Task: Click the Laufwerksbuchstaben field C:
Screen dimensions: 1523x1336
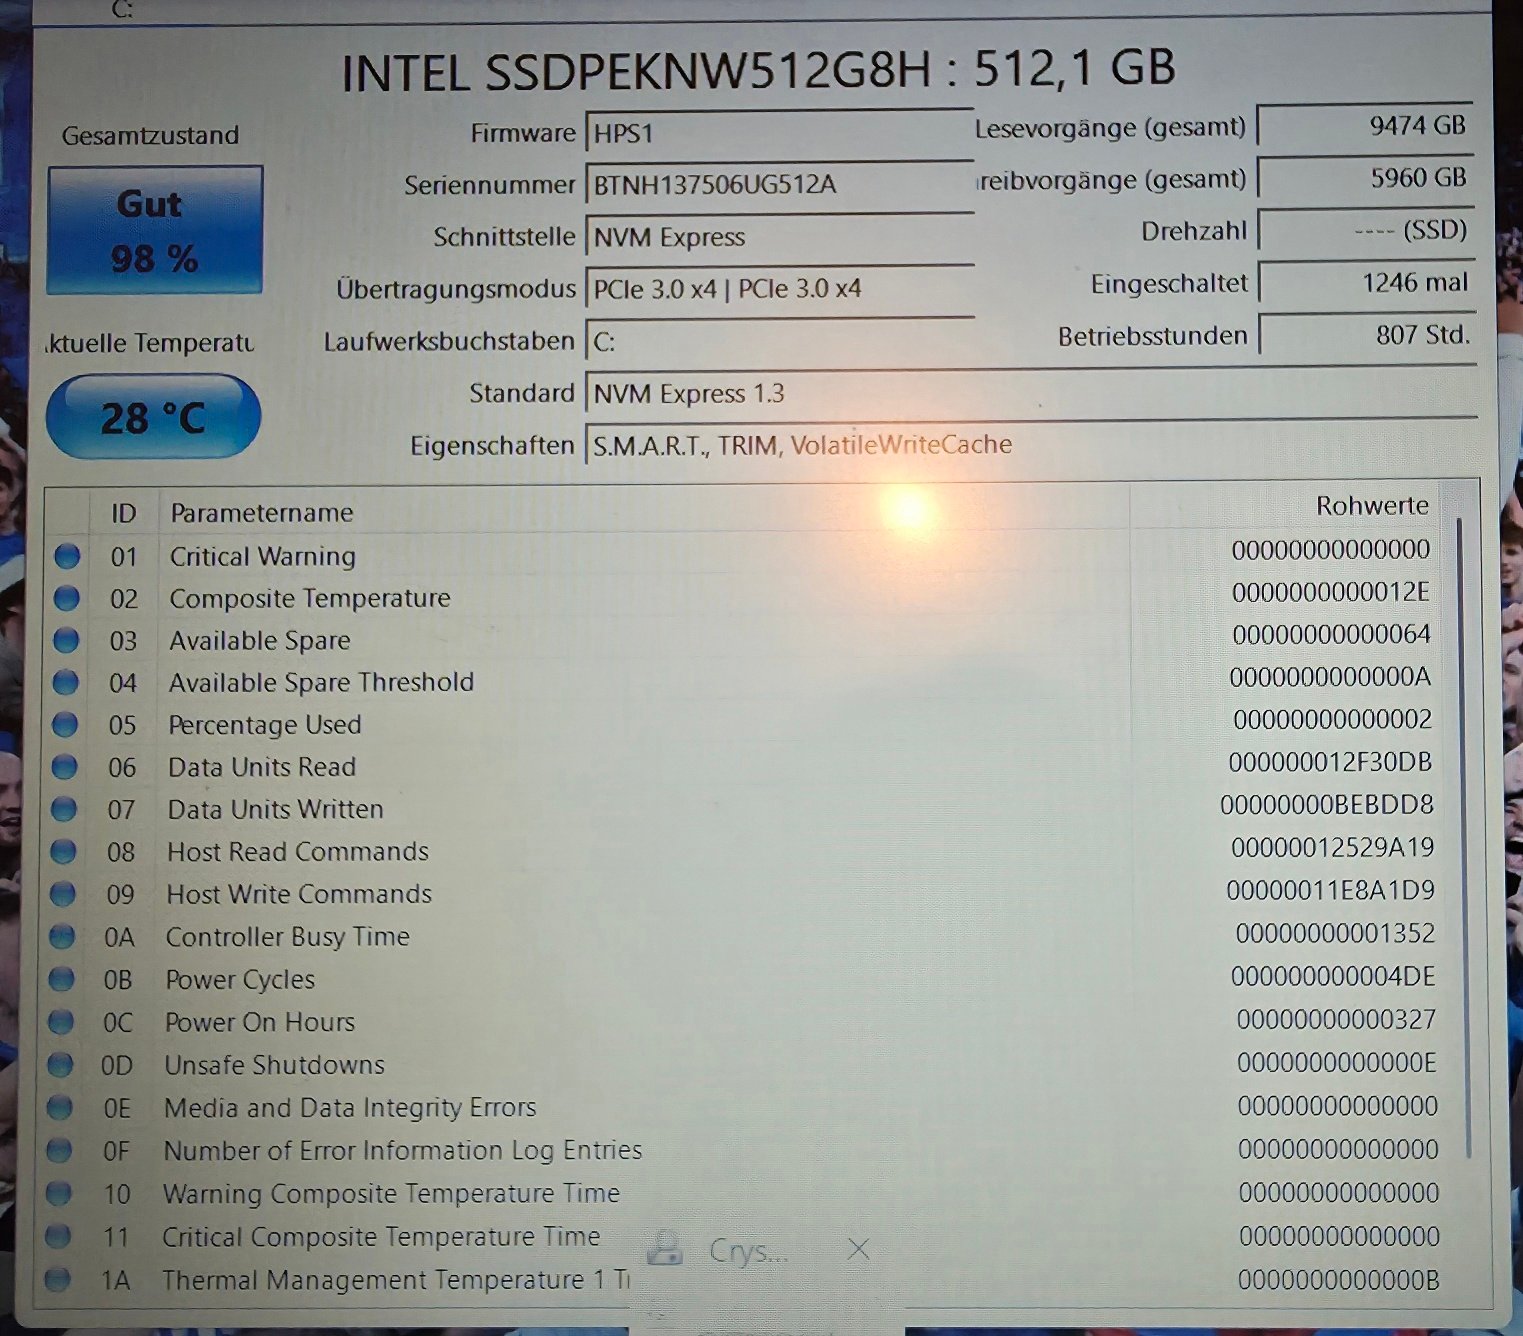Action: 779,341
